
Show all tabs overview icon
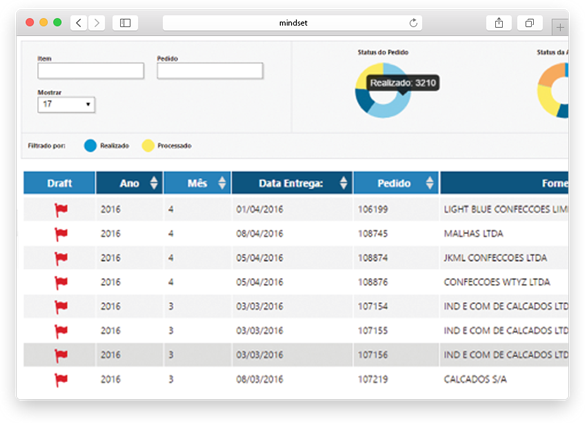pyautogui.click(x=529, y=23)
